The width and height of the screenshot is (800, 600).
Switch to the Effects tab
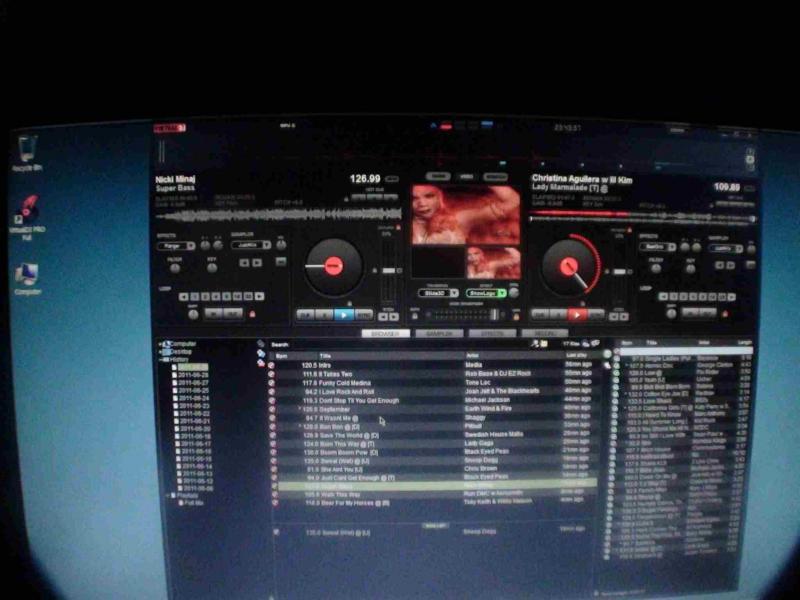492,334
